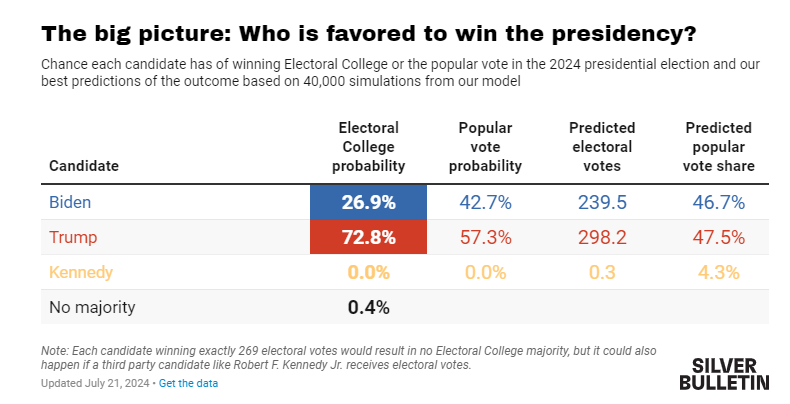Select the No majority row label
Screen dimensions: 790x404
point(92,307)
